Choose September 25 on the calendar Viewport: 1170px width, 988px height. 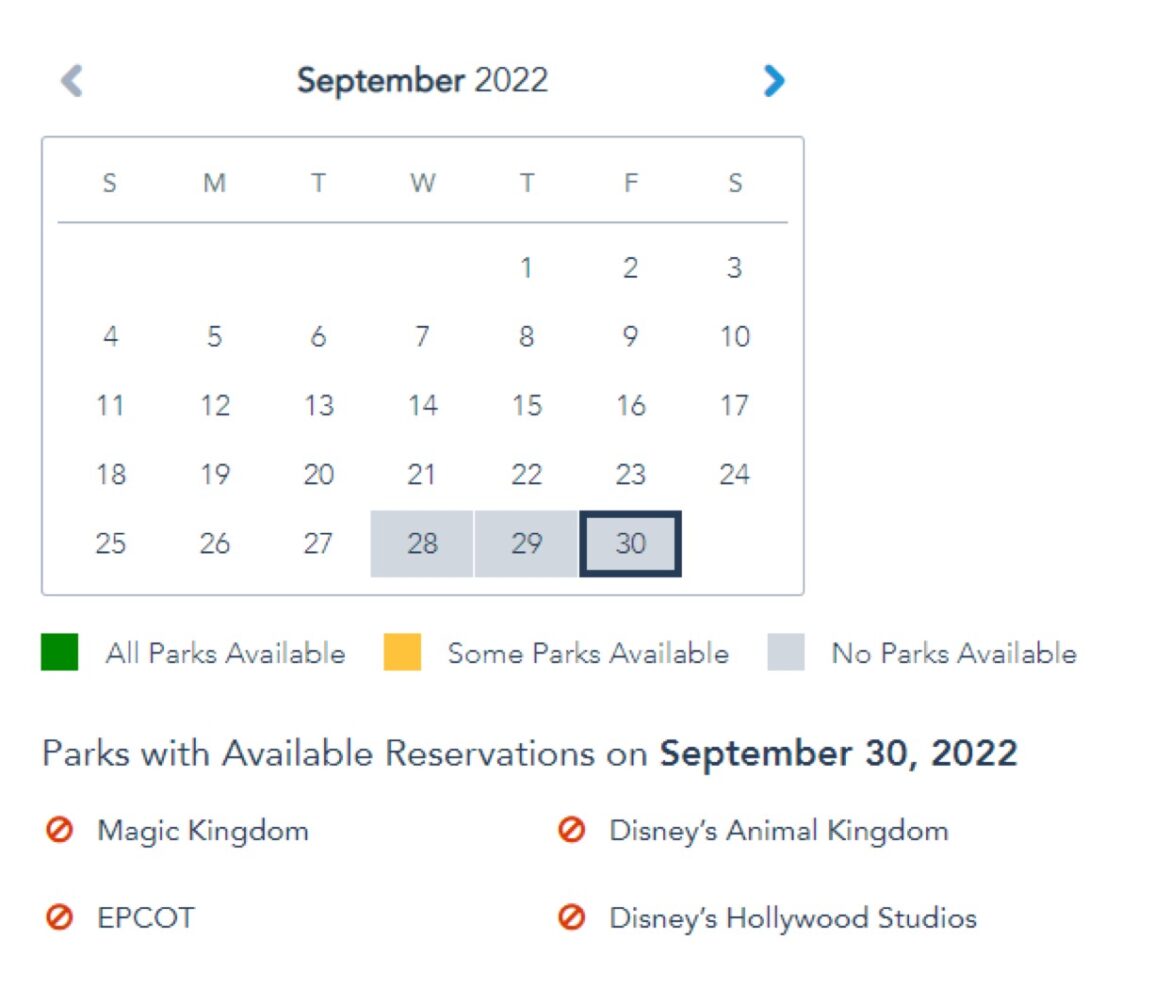pos(110,544)
